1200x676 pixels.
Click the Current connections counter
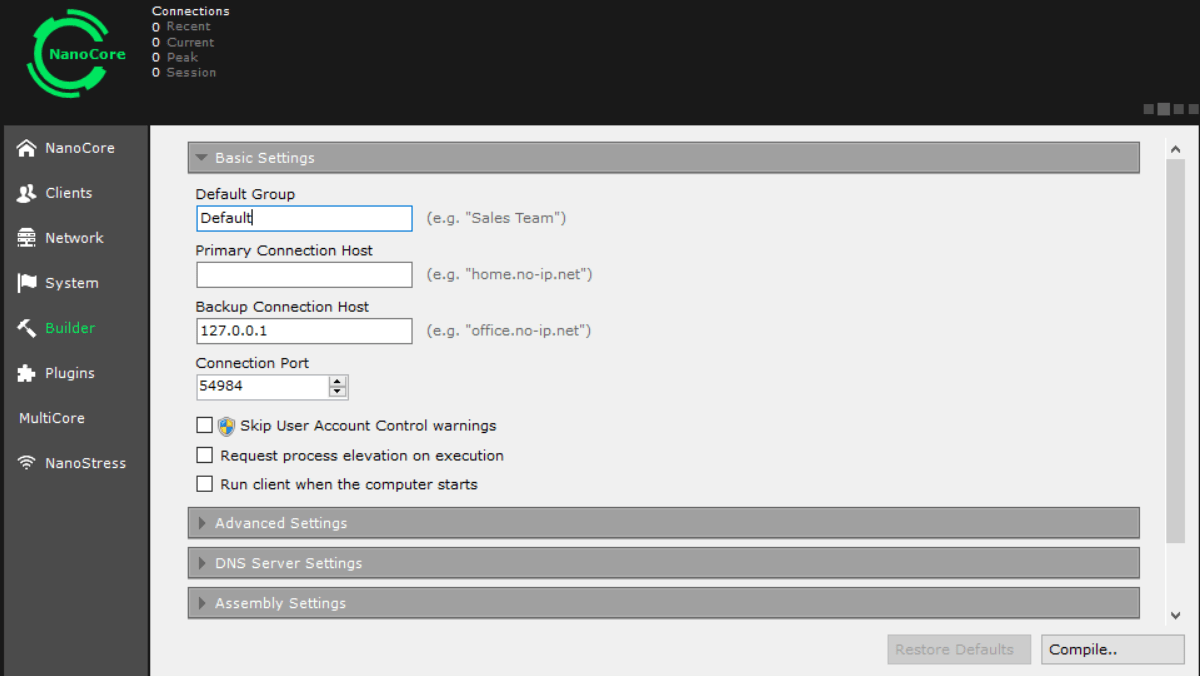tap(183, 42)
